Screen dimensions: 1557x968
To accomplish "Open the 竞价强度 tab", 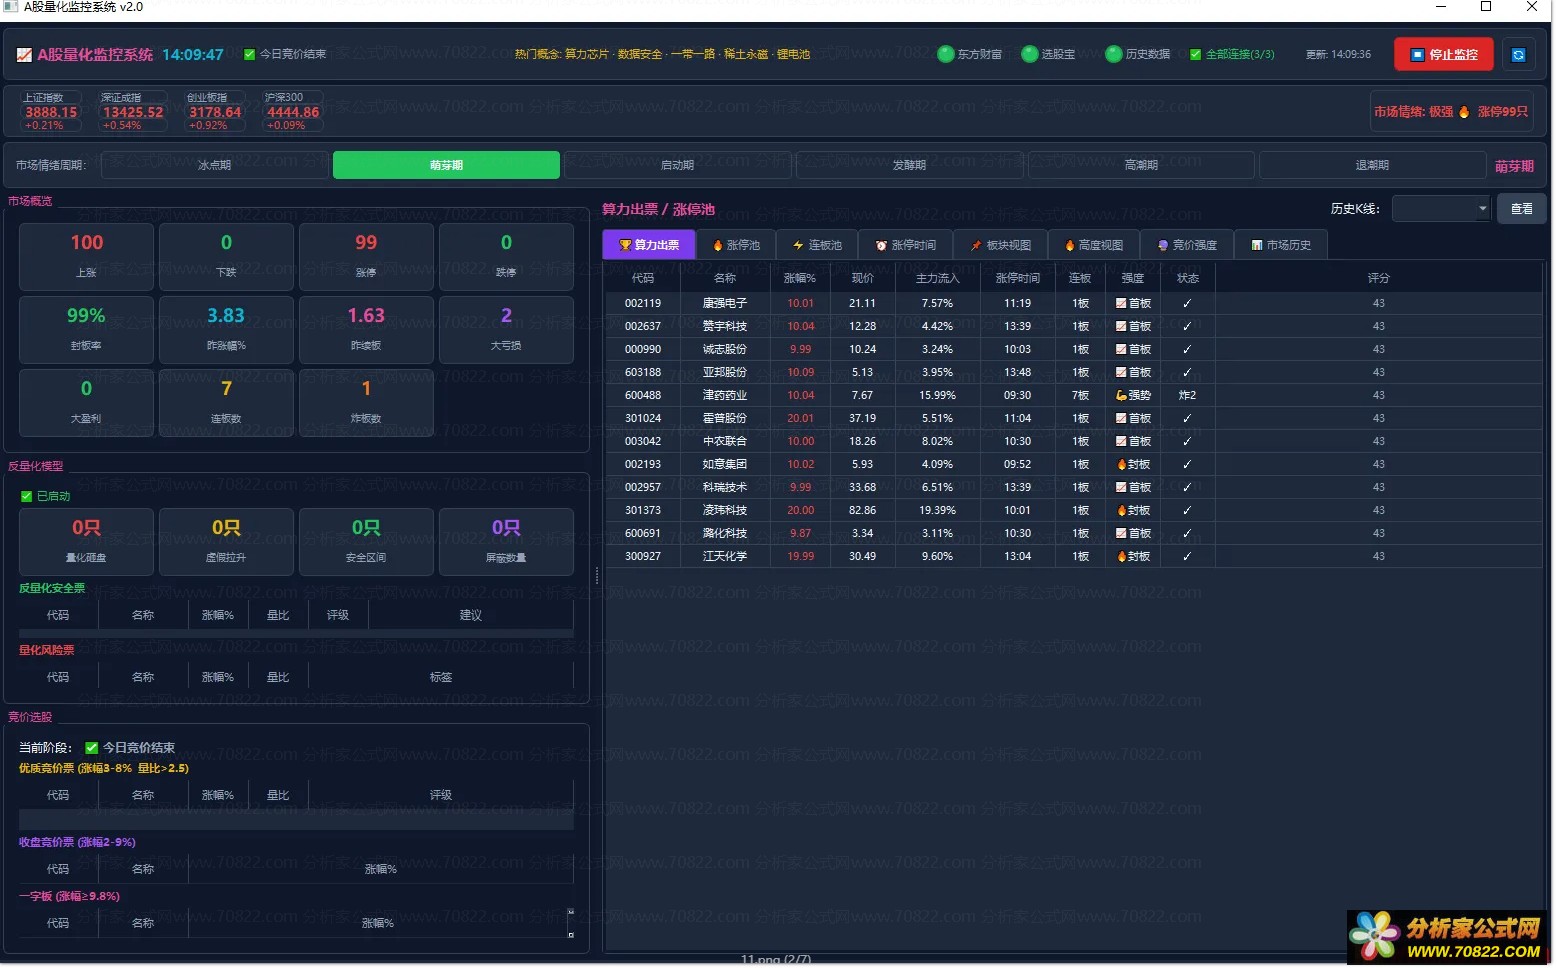I will [1187, 245].
